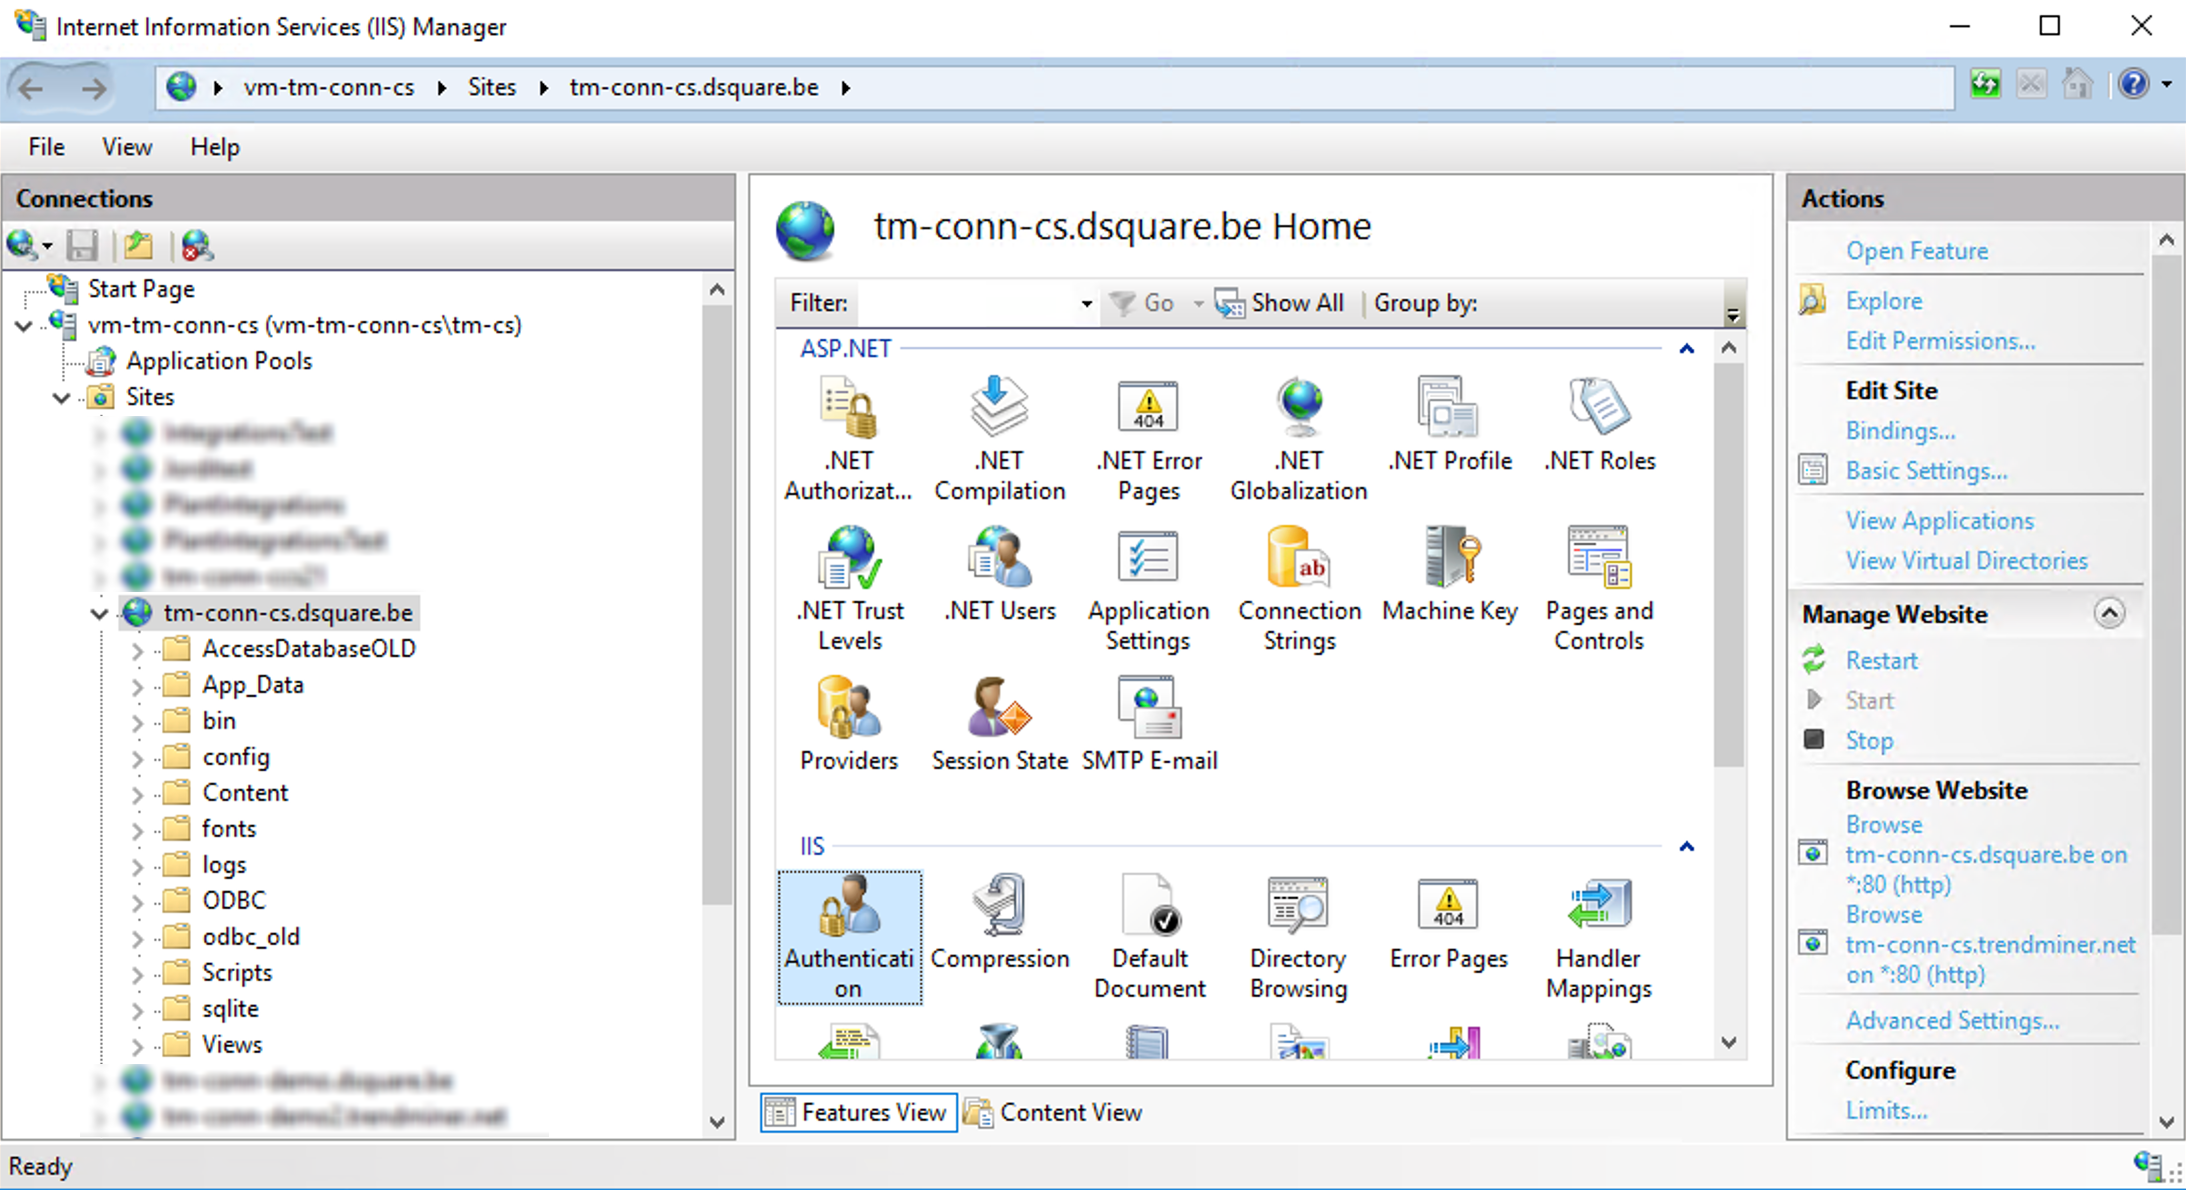The width and height of the screenshot is (2186, 1190).
Task: Open the View menu
Action: tap(126, 146)
